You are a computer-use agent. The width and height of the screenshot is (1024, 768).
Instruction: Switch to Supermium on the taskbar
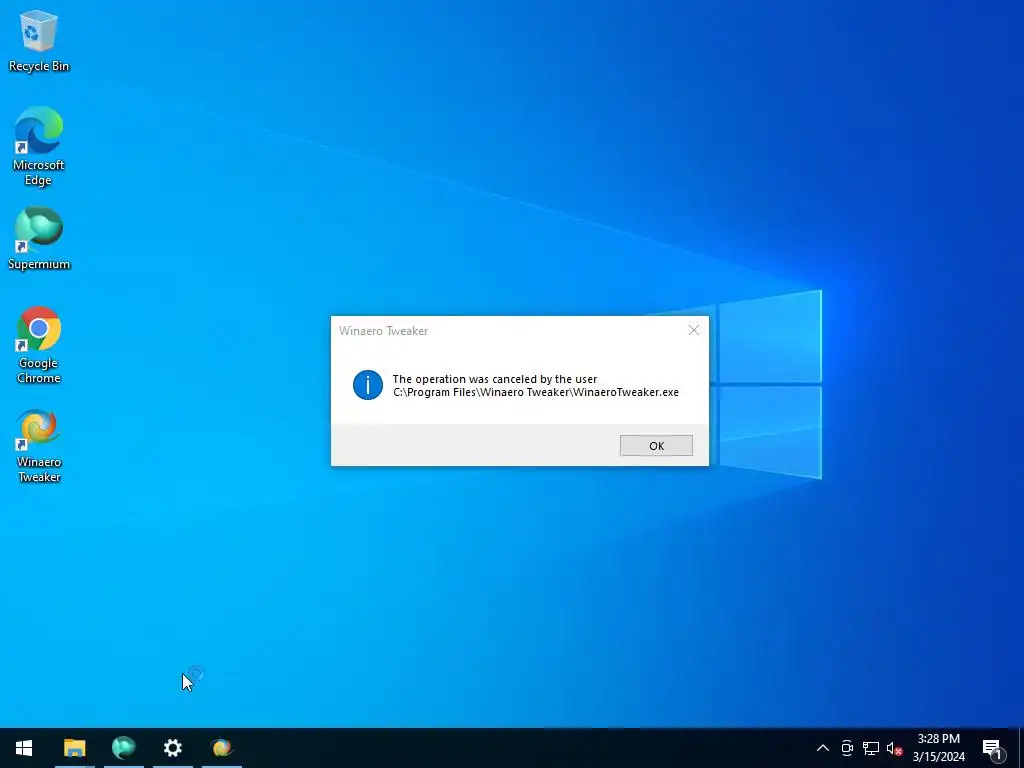point(123,748)
